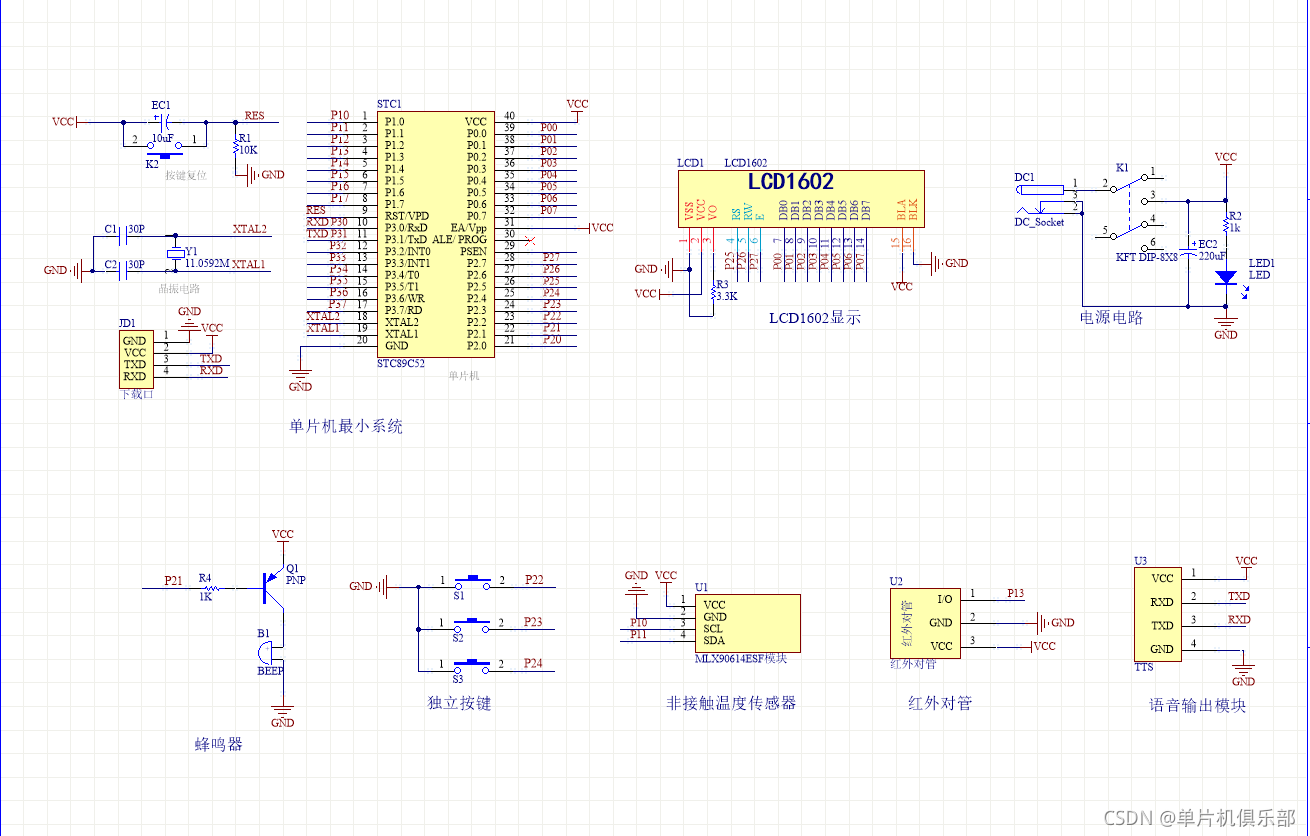Click the '单片机最小系统' section title

[x=346, y=426]
